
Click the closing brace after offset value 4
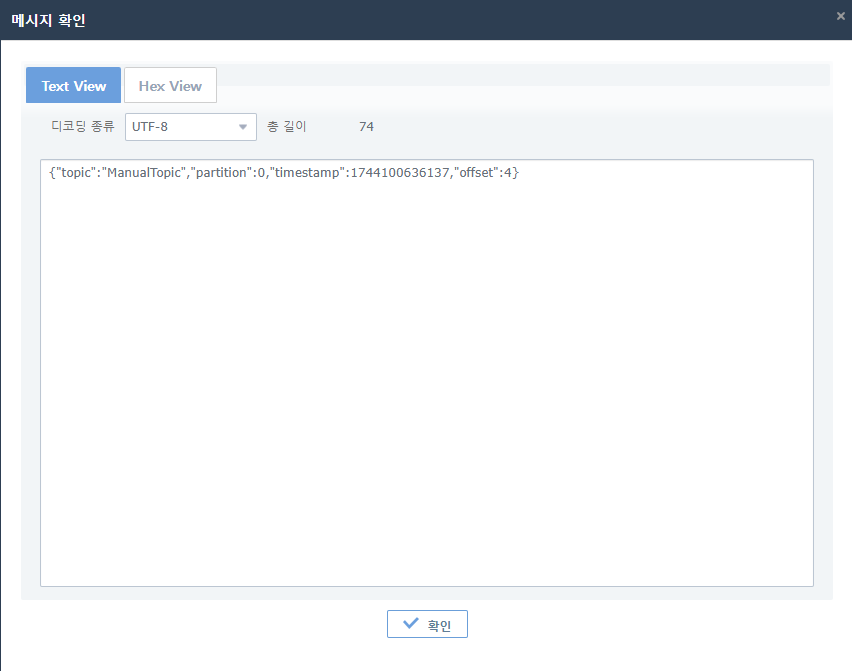pyautogui.click(x=516, y=173)
